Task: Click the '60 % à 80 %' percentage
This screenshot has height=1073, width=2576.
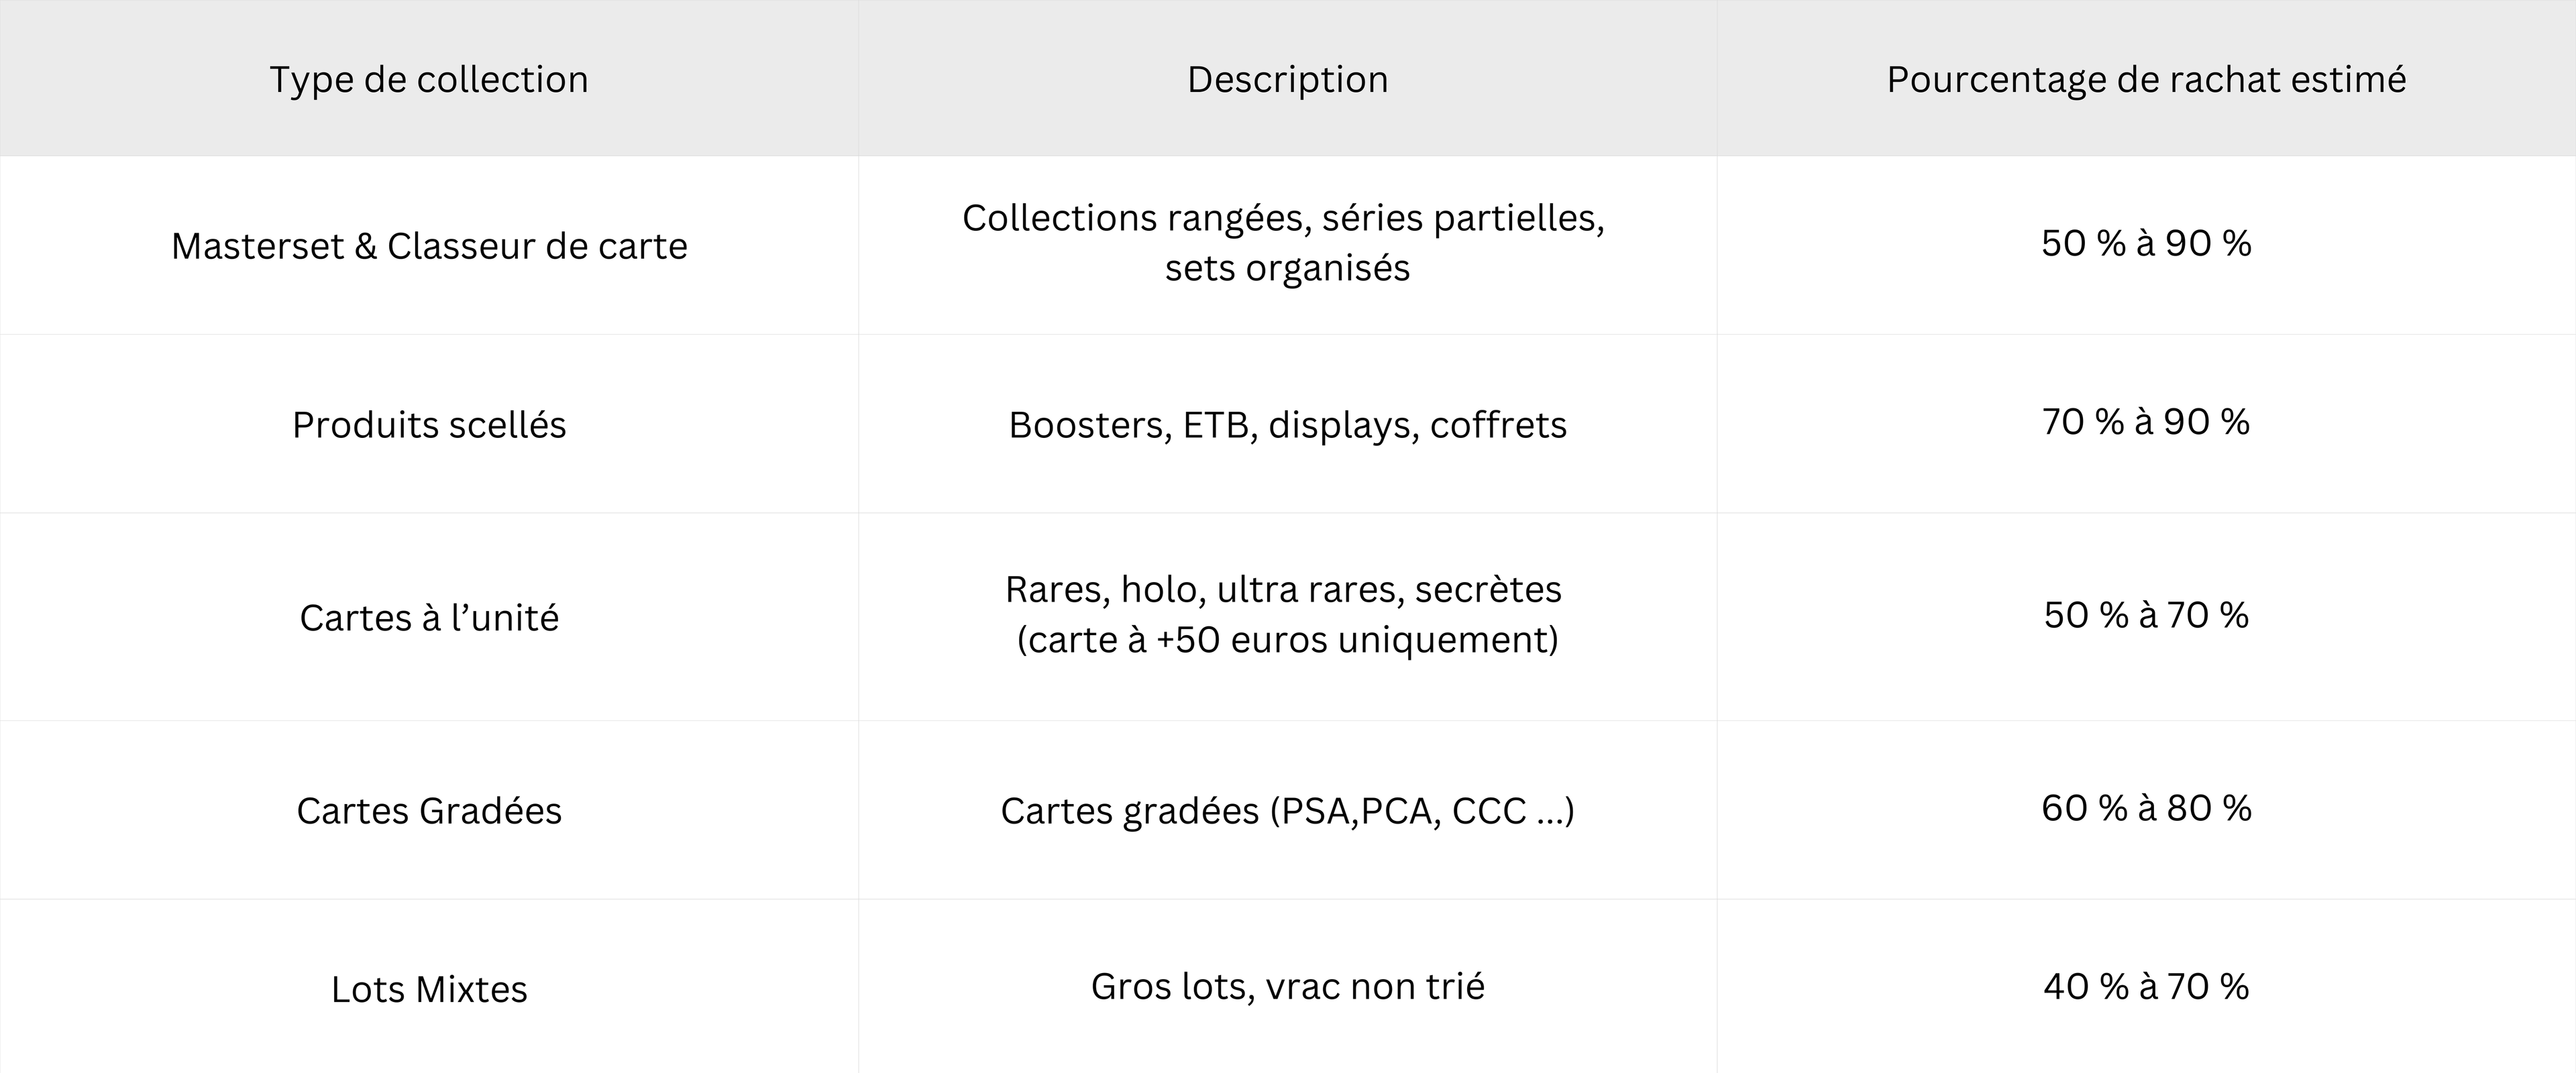Action: click(x=2146, y=808)
